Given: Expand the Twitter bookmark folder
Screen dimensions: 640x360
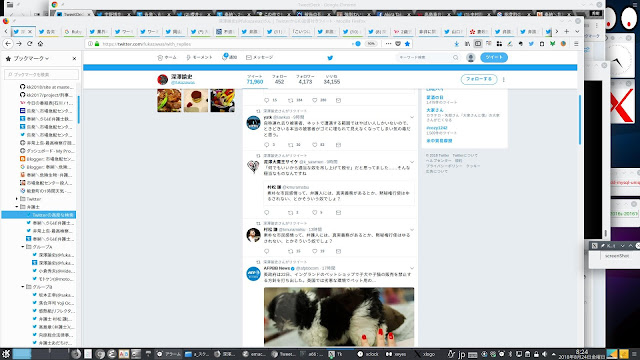Looking at the screenshot, I should coord(17,199).
